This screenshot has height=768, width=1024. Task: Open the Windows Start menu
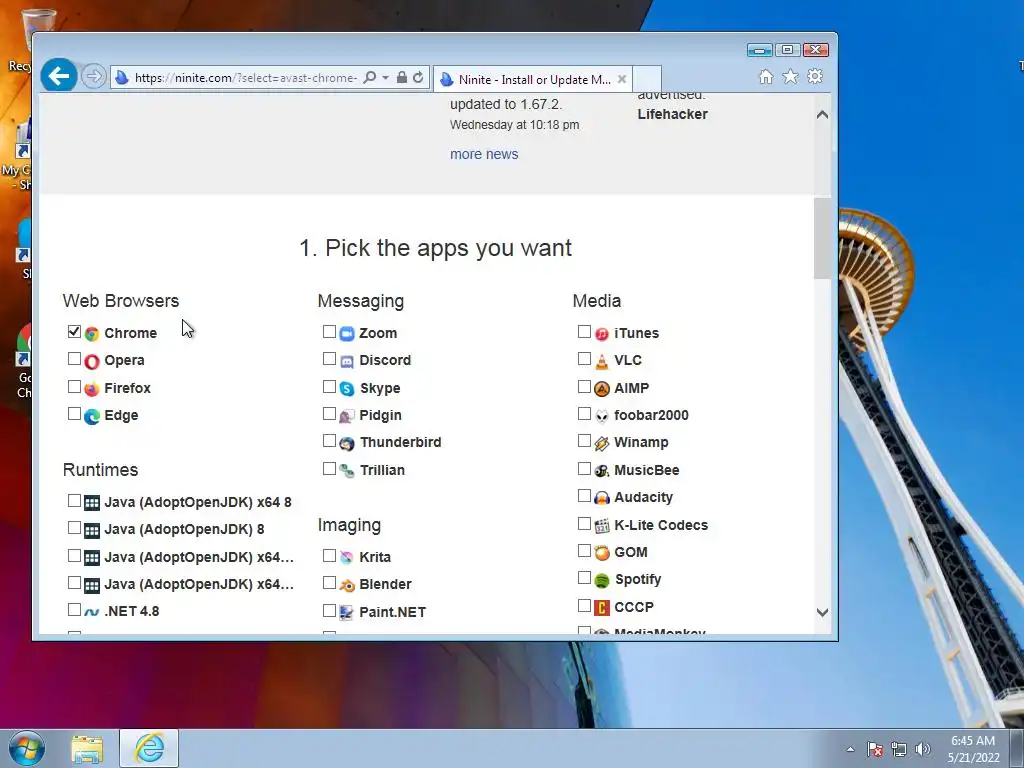[27, 749]
